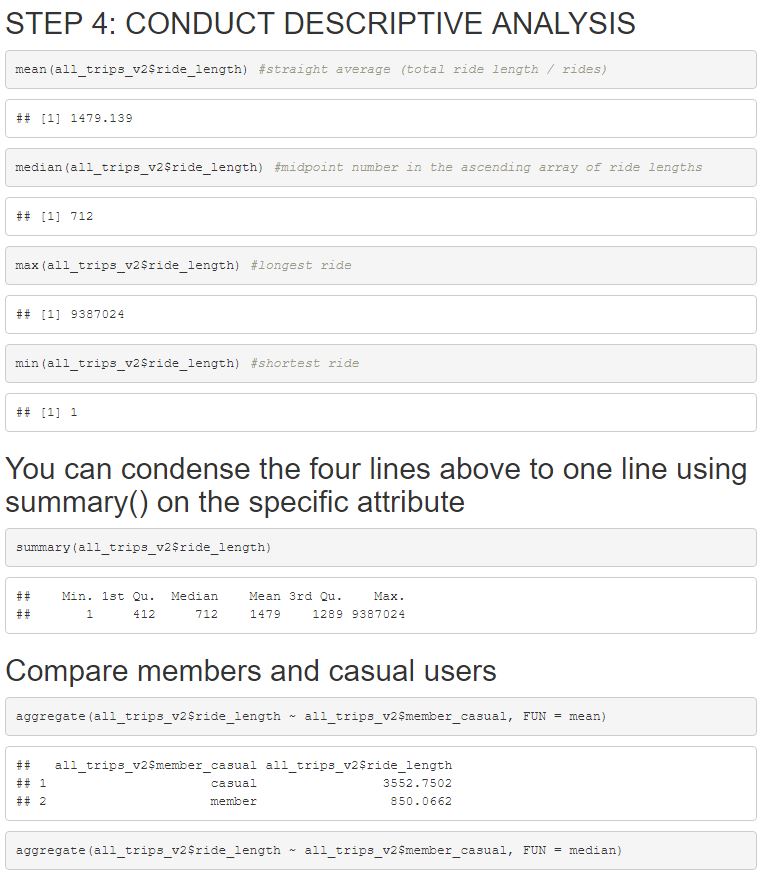Click the 'member' row in aggregate output

(x=233, y=801)
